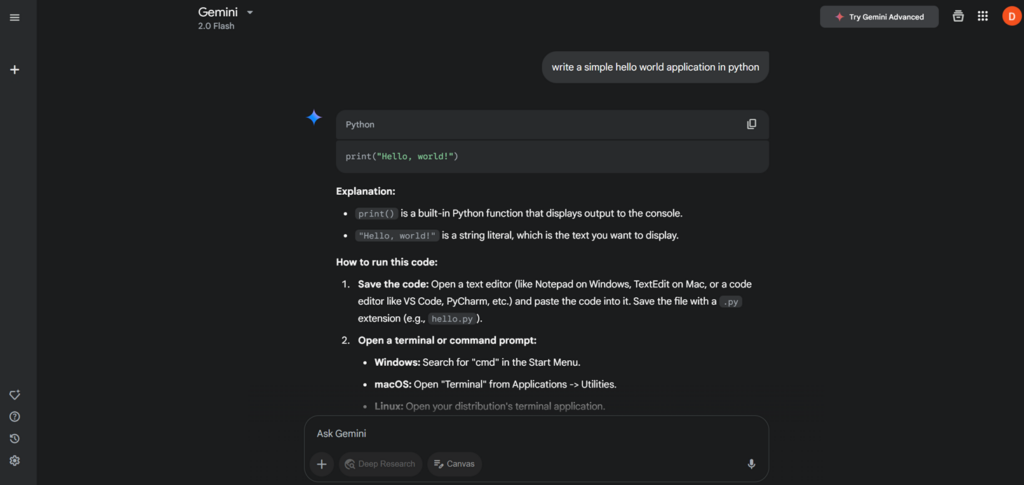Click the Ask Gemini input field
The width and height of the screenshot is (1024, 485).
530,433
